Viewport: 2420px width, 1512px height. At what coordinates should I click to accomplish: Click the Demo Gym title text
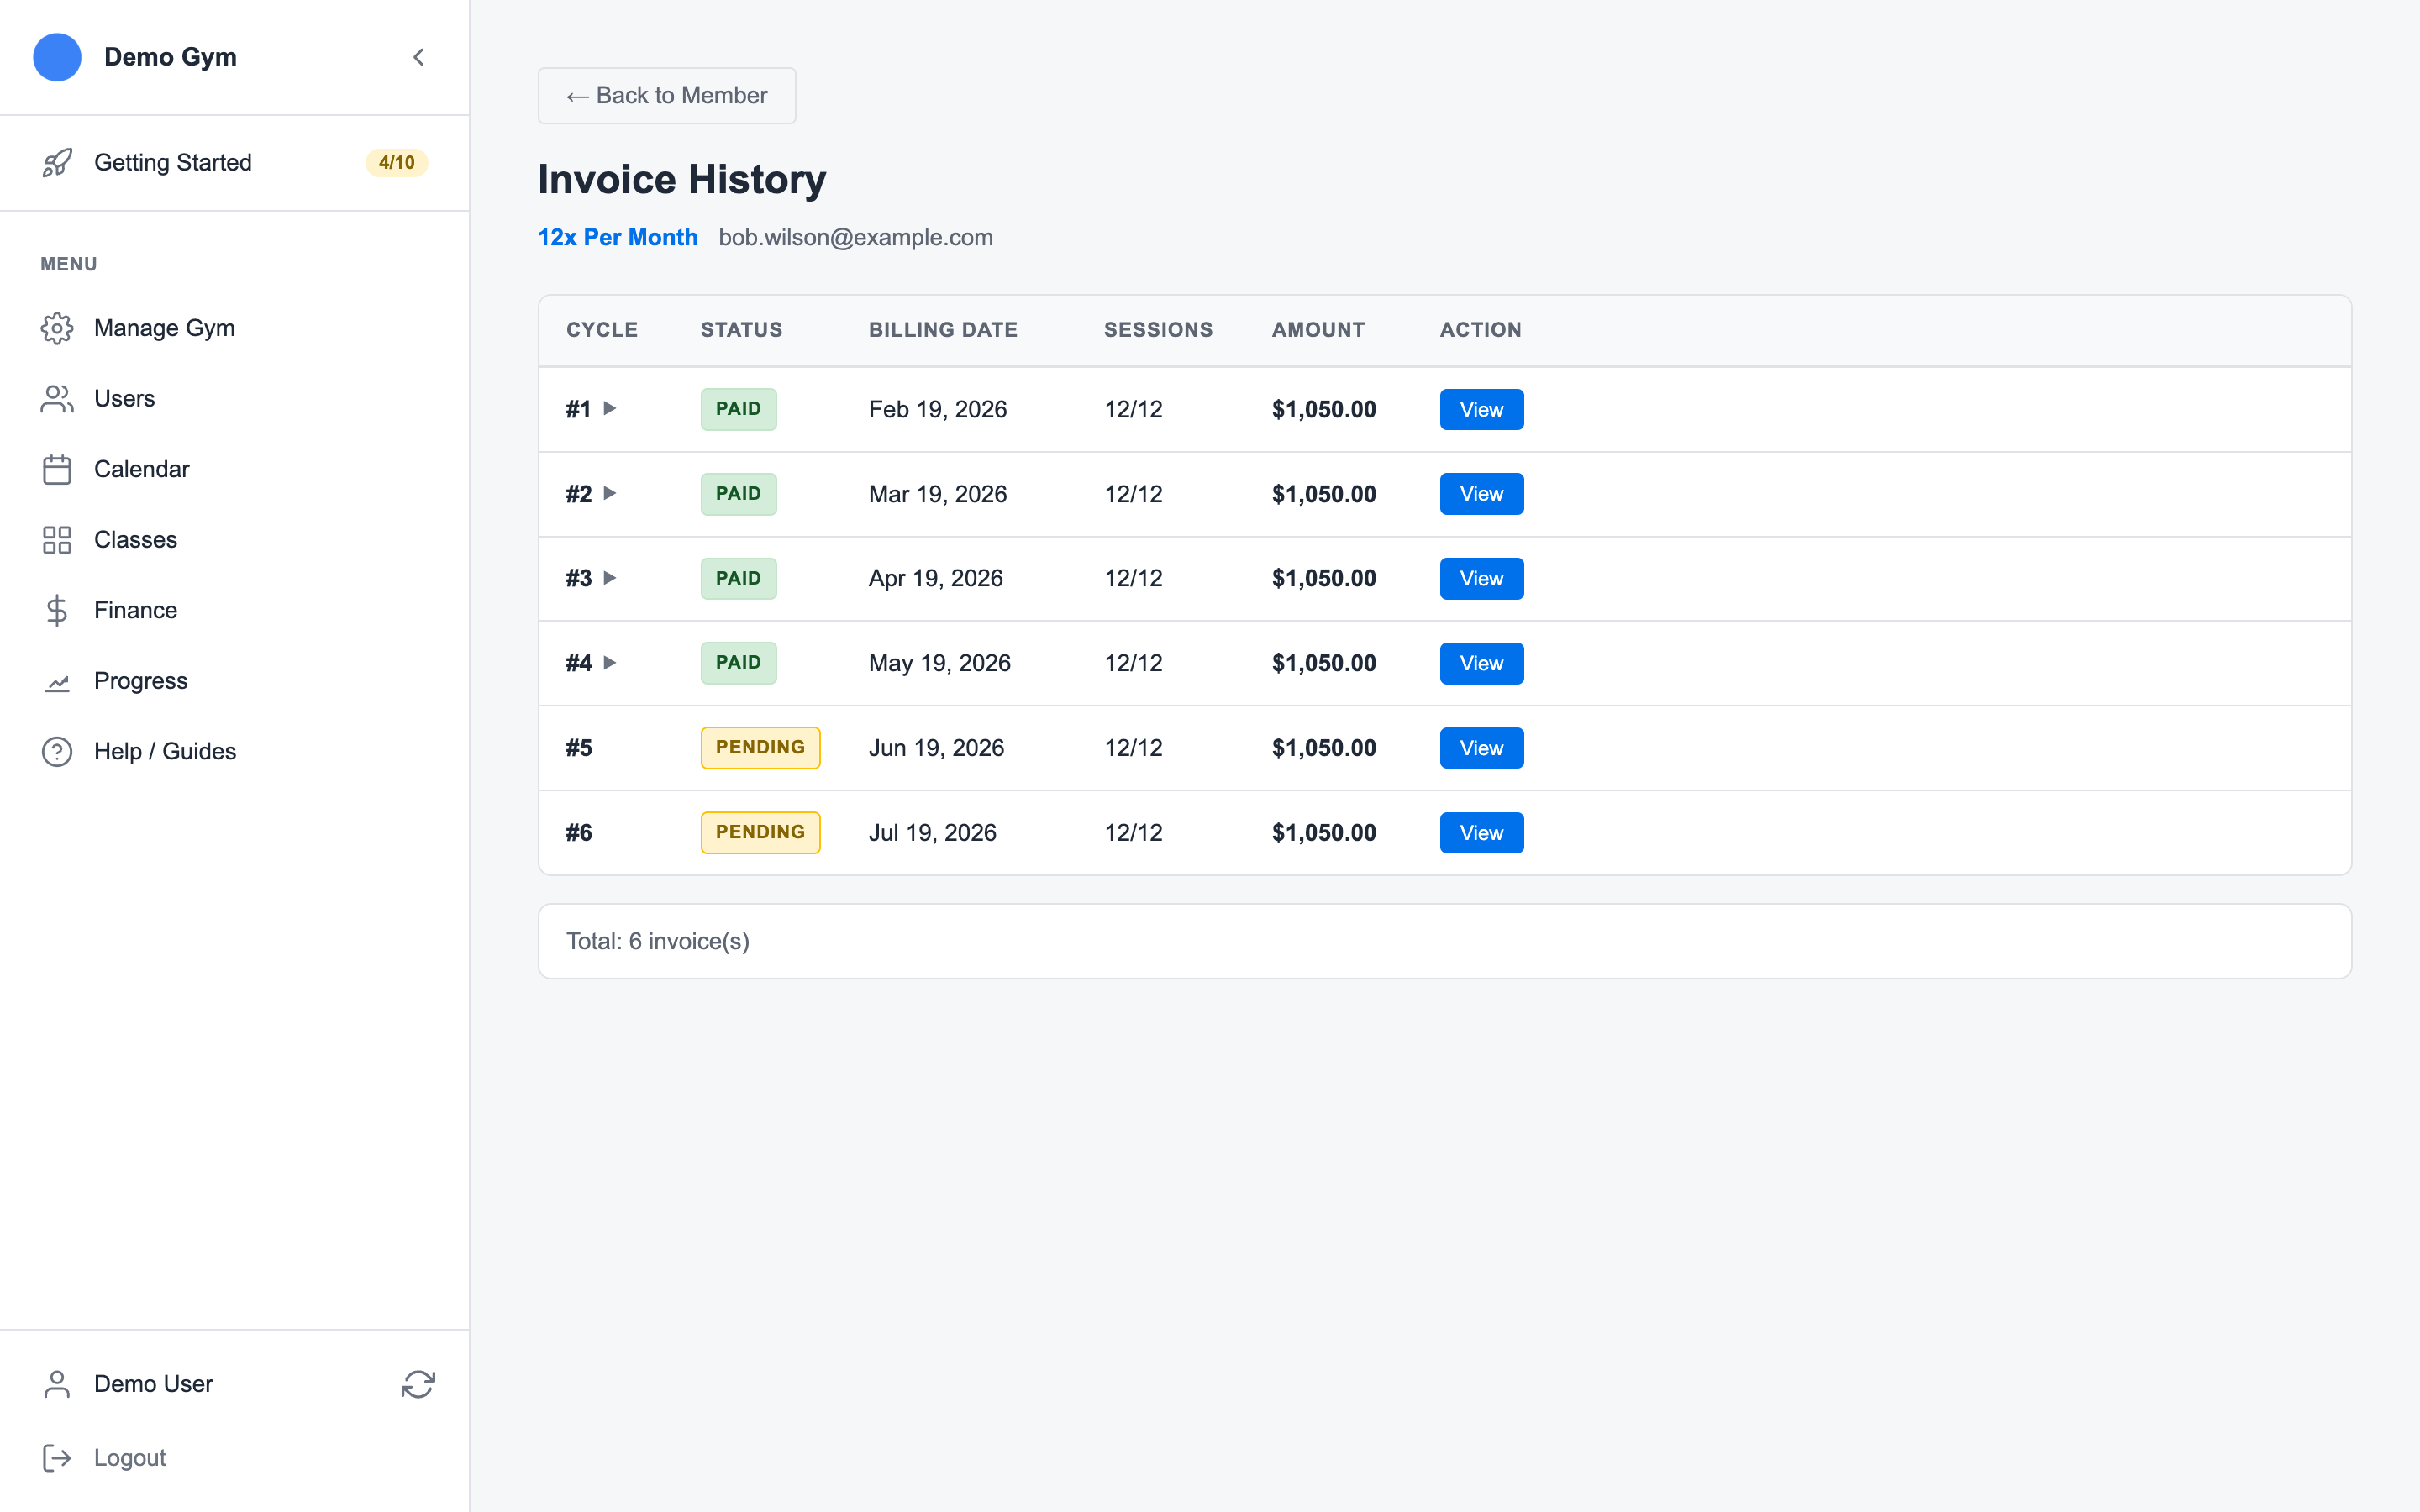point(170,57)
